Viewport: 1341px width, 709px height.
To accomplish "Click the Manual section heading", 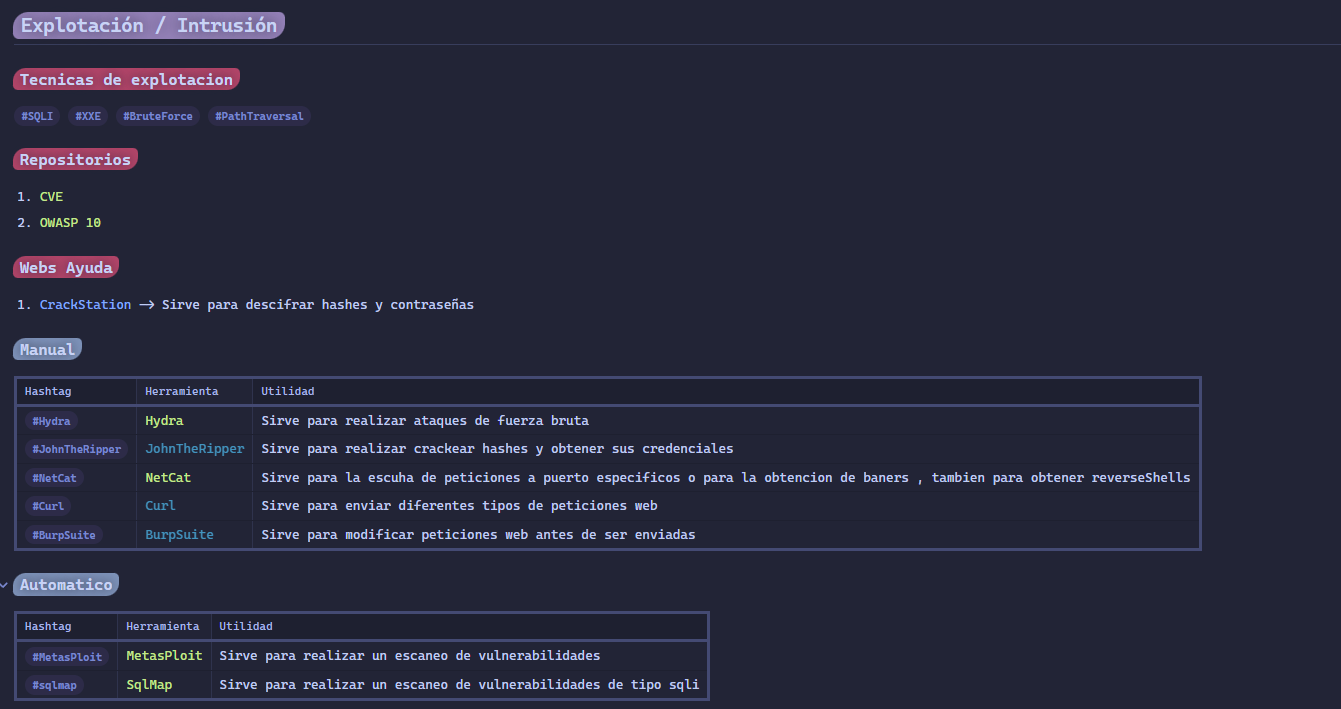I will [x=47, y=348].
